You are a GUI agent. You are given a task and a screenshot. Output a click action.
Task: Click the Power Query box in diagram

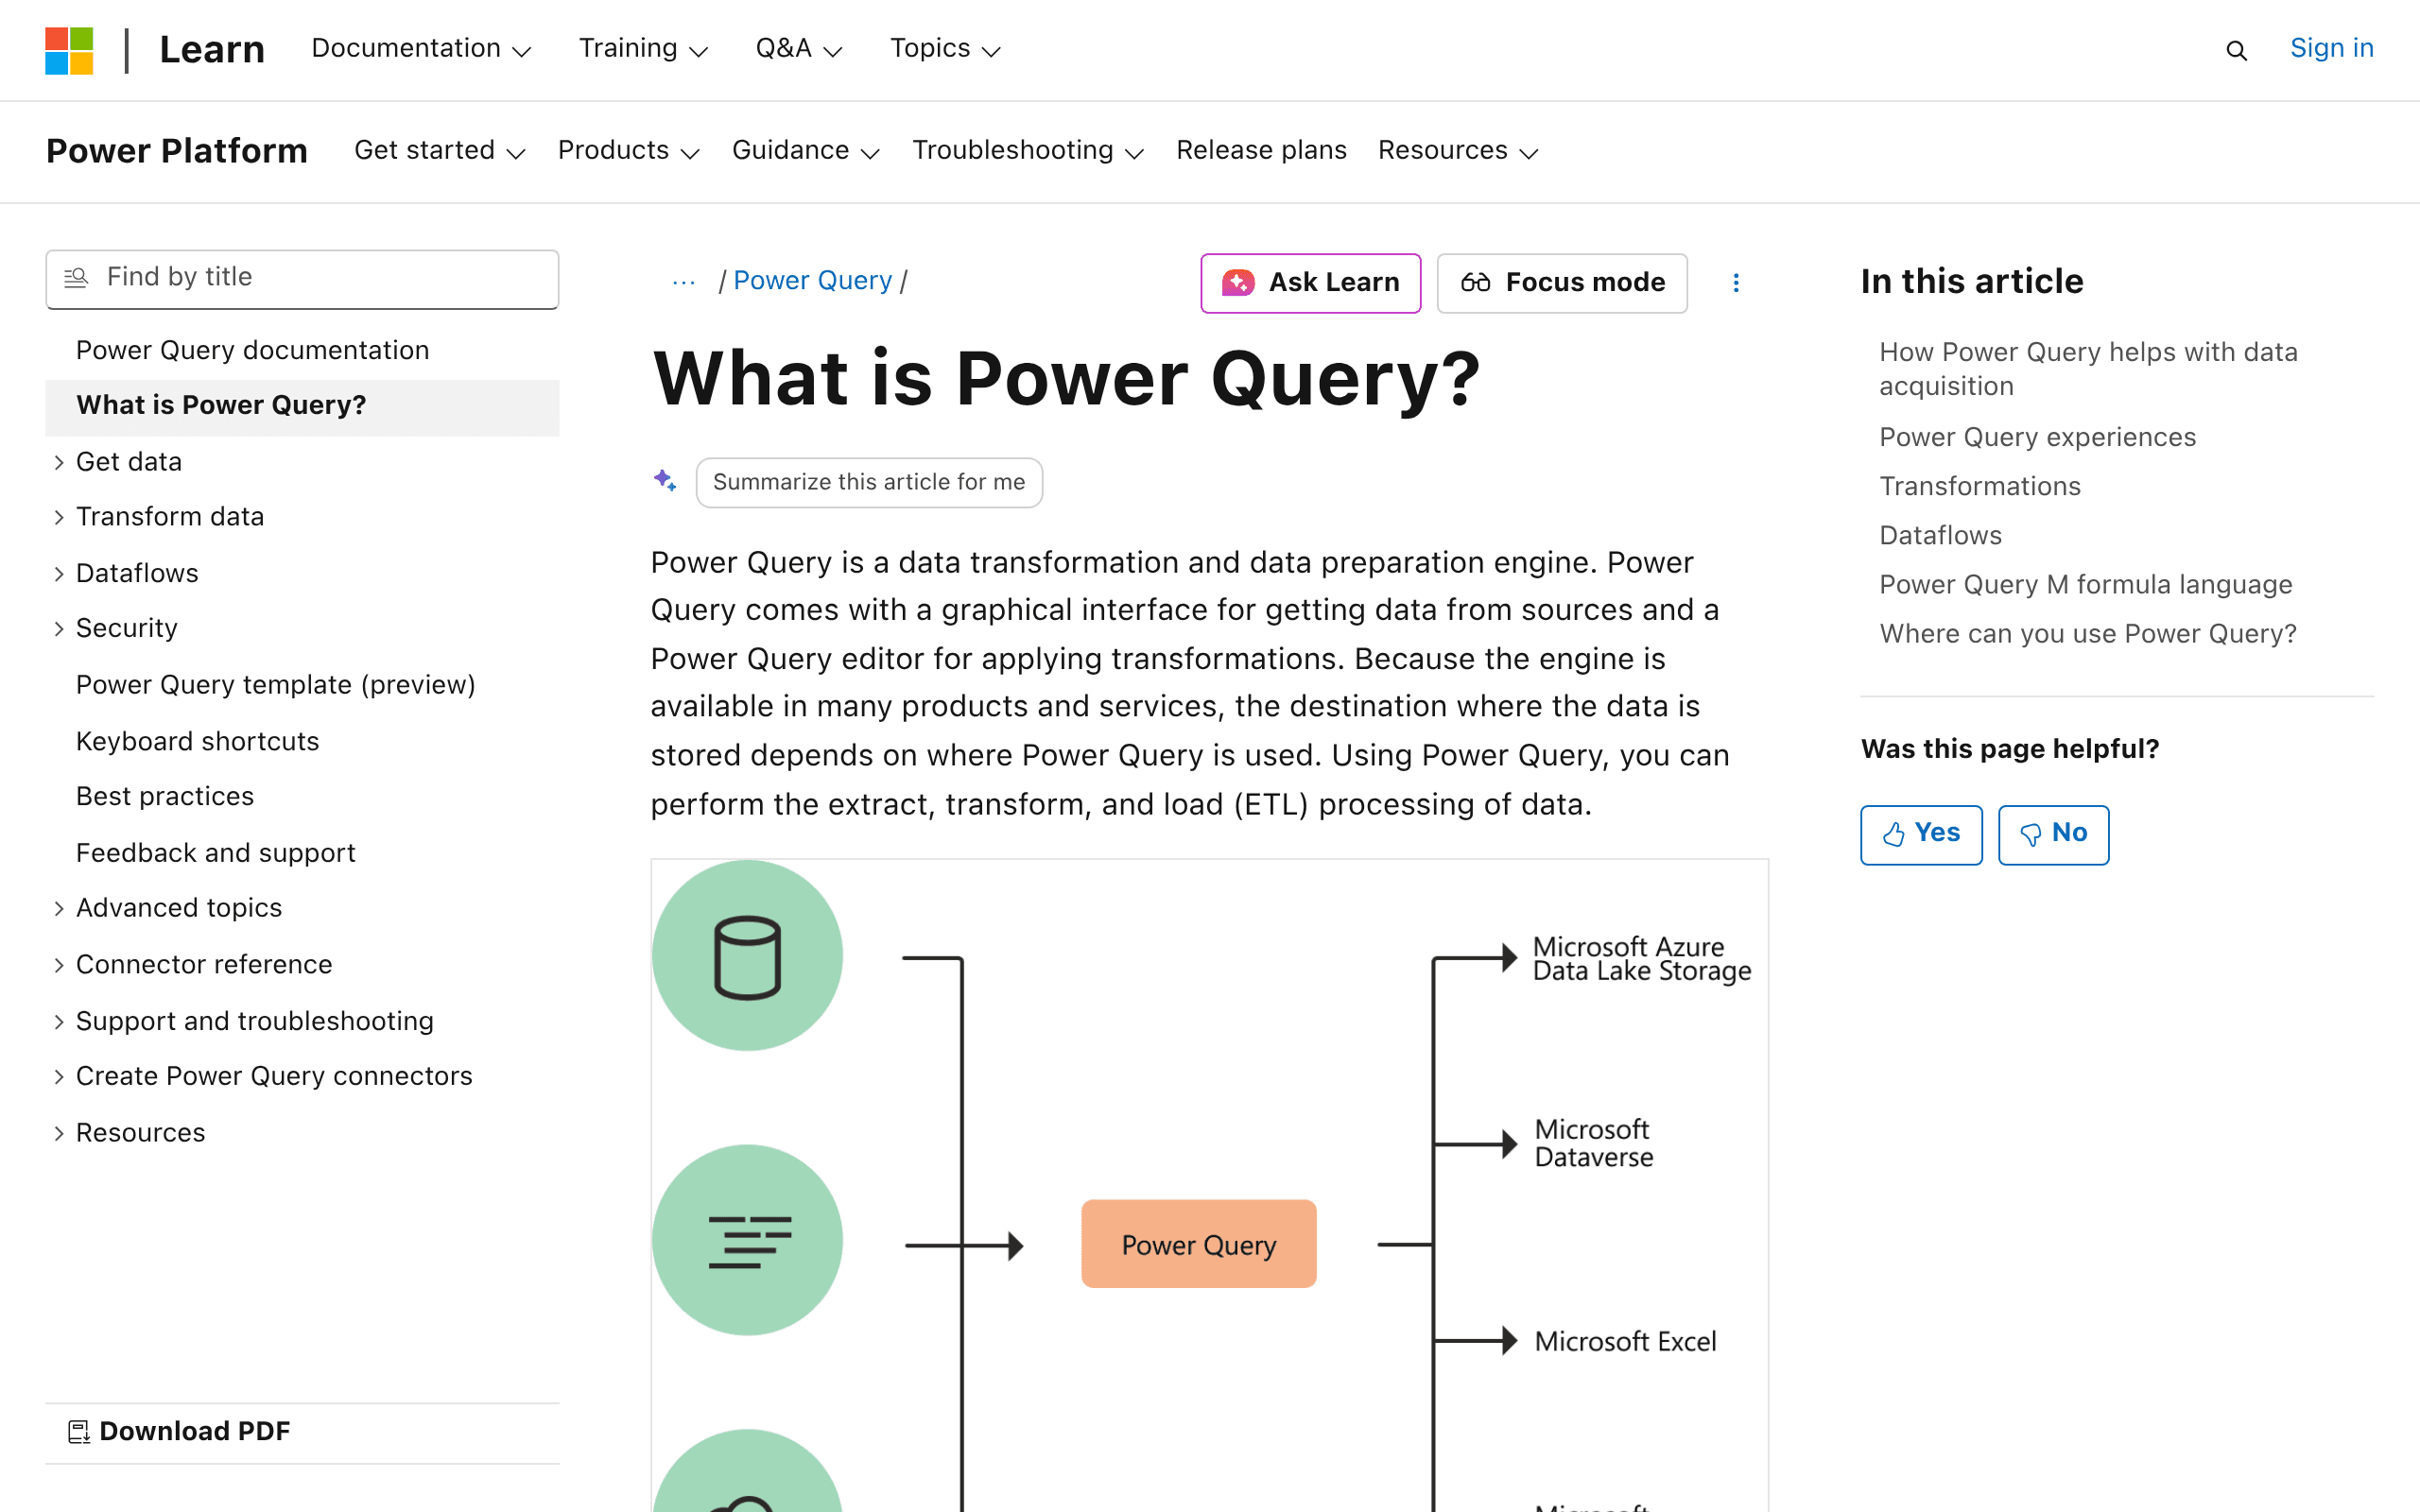[x=1198, y=1244]
